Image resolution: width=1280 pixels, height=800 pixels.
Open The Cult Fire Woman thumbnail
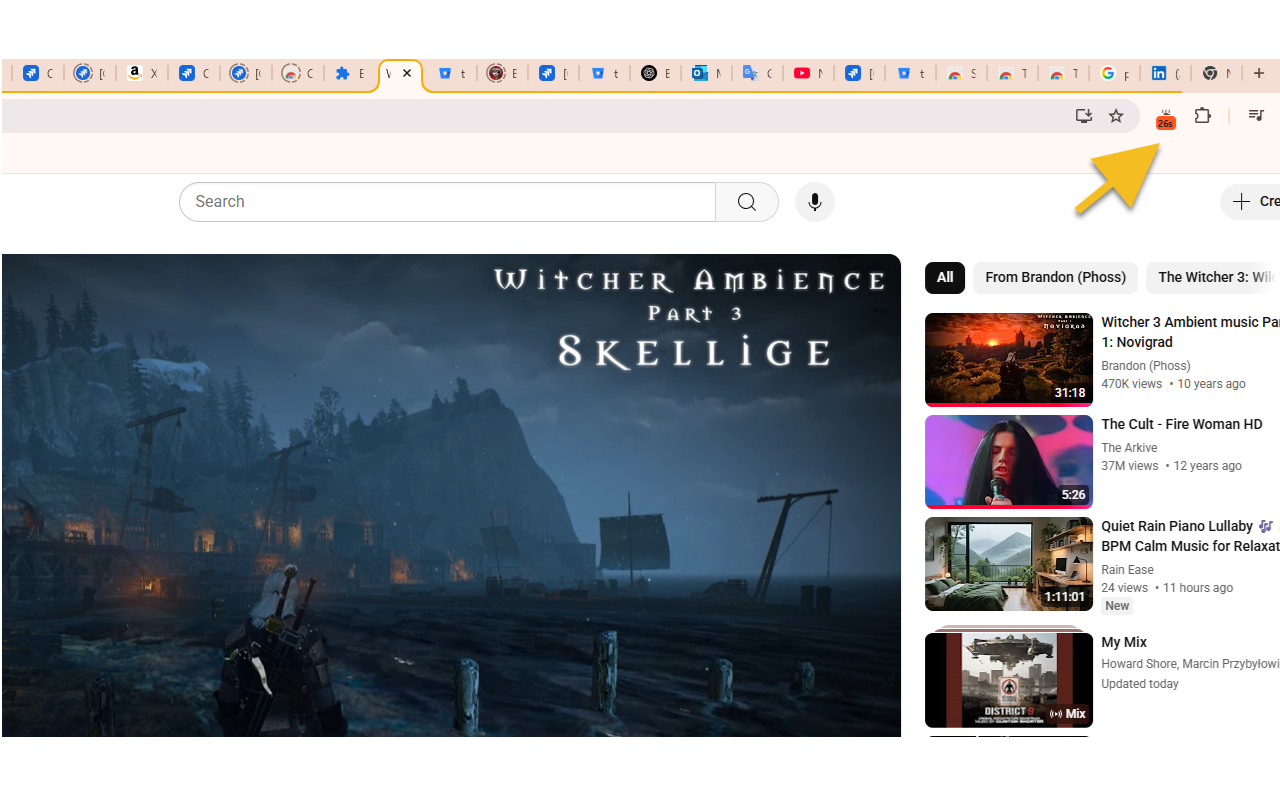pyautogui.click(x=1009, y=462)
